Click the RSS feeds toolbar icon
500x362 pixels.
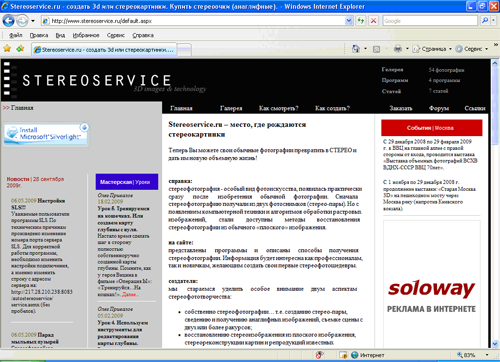(x=376, y=49)
